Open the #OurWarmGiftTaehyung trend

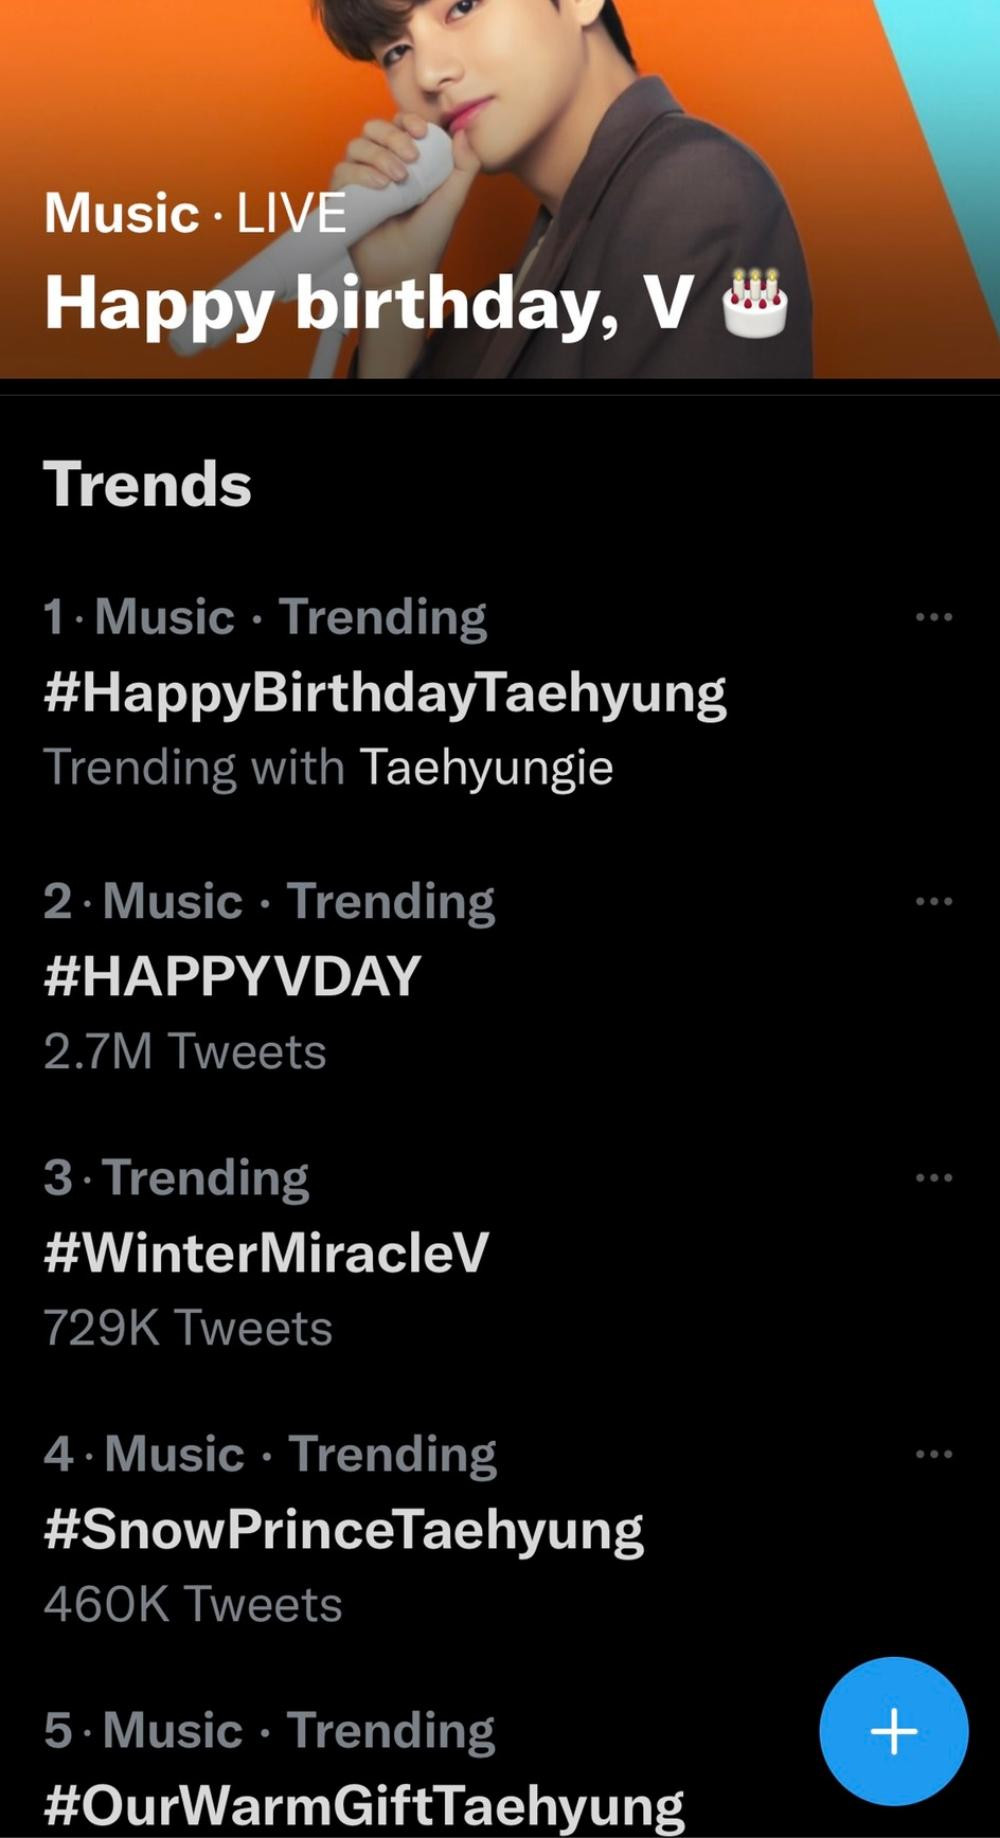(364, 1805)
